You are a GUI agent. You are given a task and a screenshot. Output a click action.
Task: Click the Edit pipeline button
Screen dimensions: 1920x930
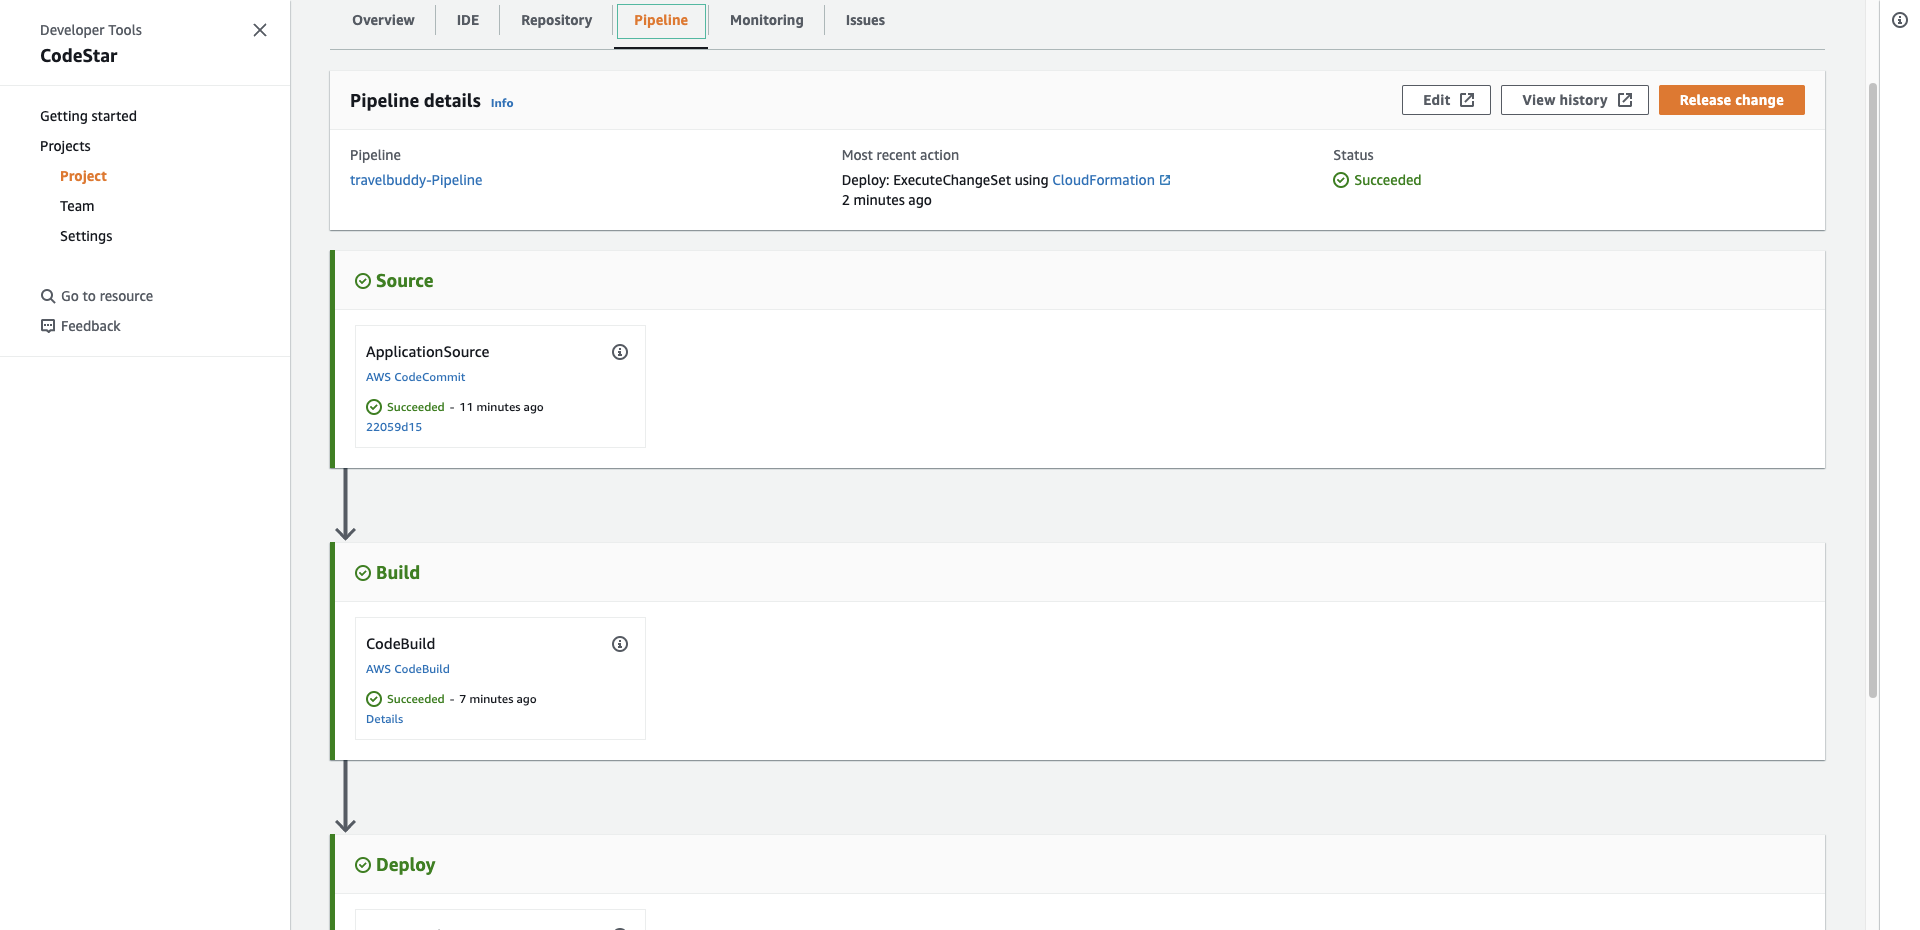[x=1446, y=100]
